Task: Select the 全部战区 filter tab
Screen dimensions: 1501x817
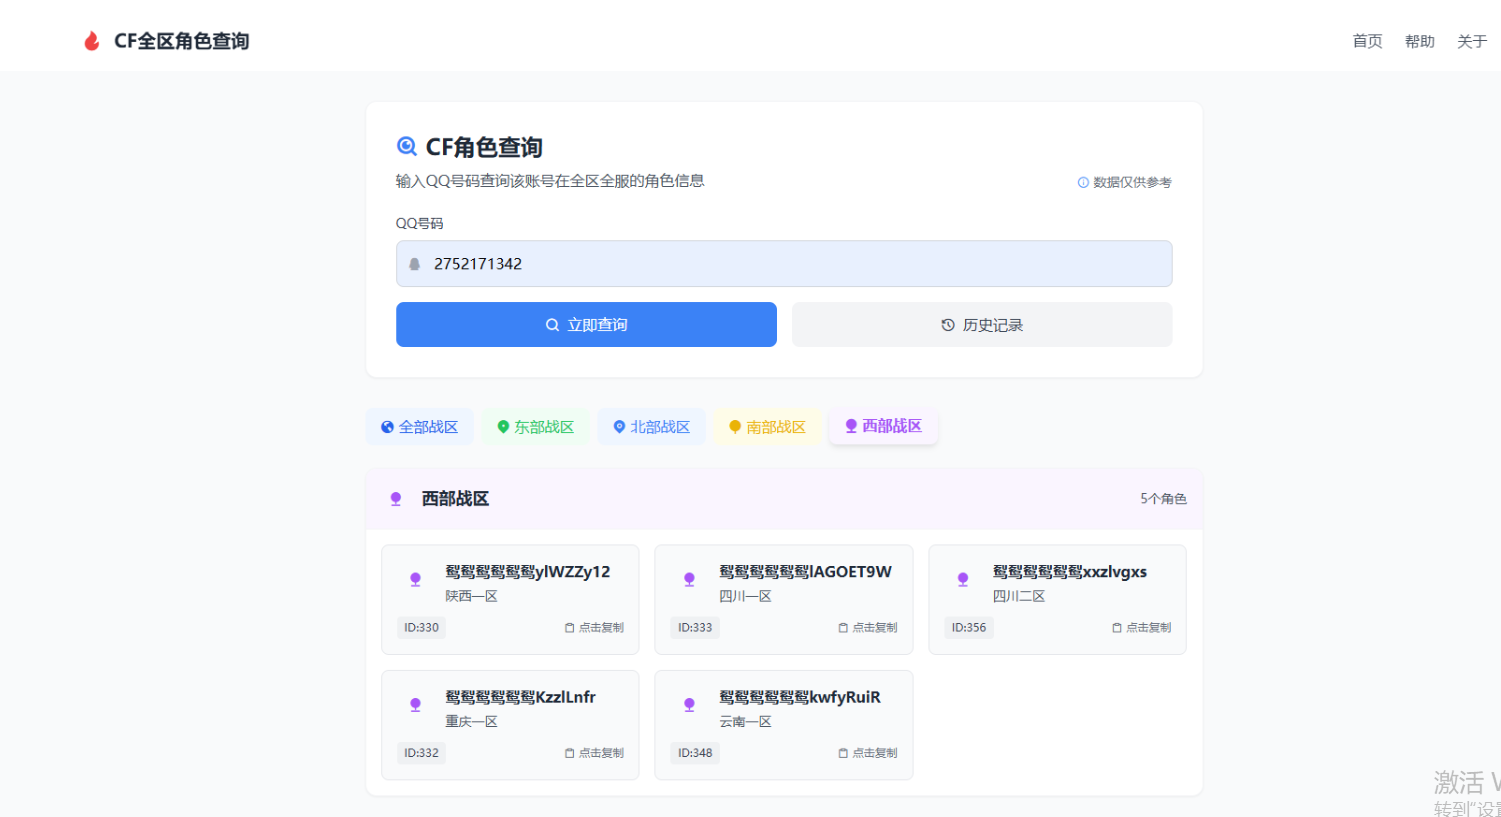Action: click(x=419, y=427)
